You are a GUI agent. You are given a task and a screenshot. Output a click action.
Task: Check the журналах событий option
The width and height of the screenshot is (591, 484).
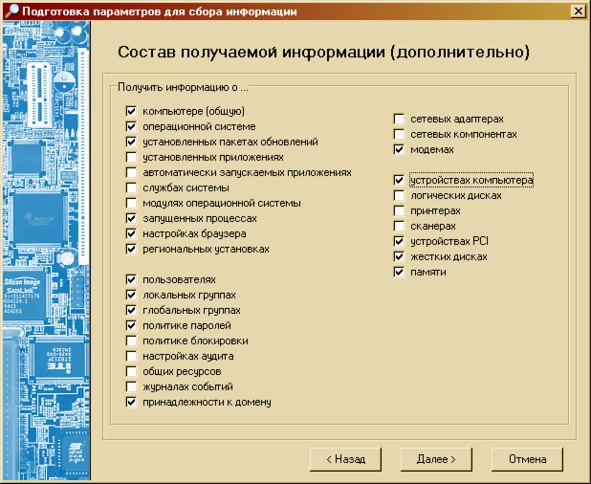131,387
